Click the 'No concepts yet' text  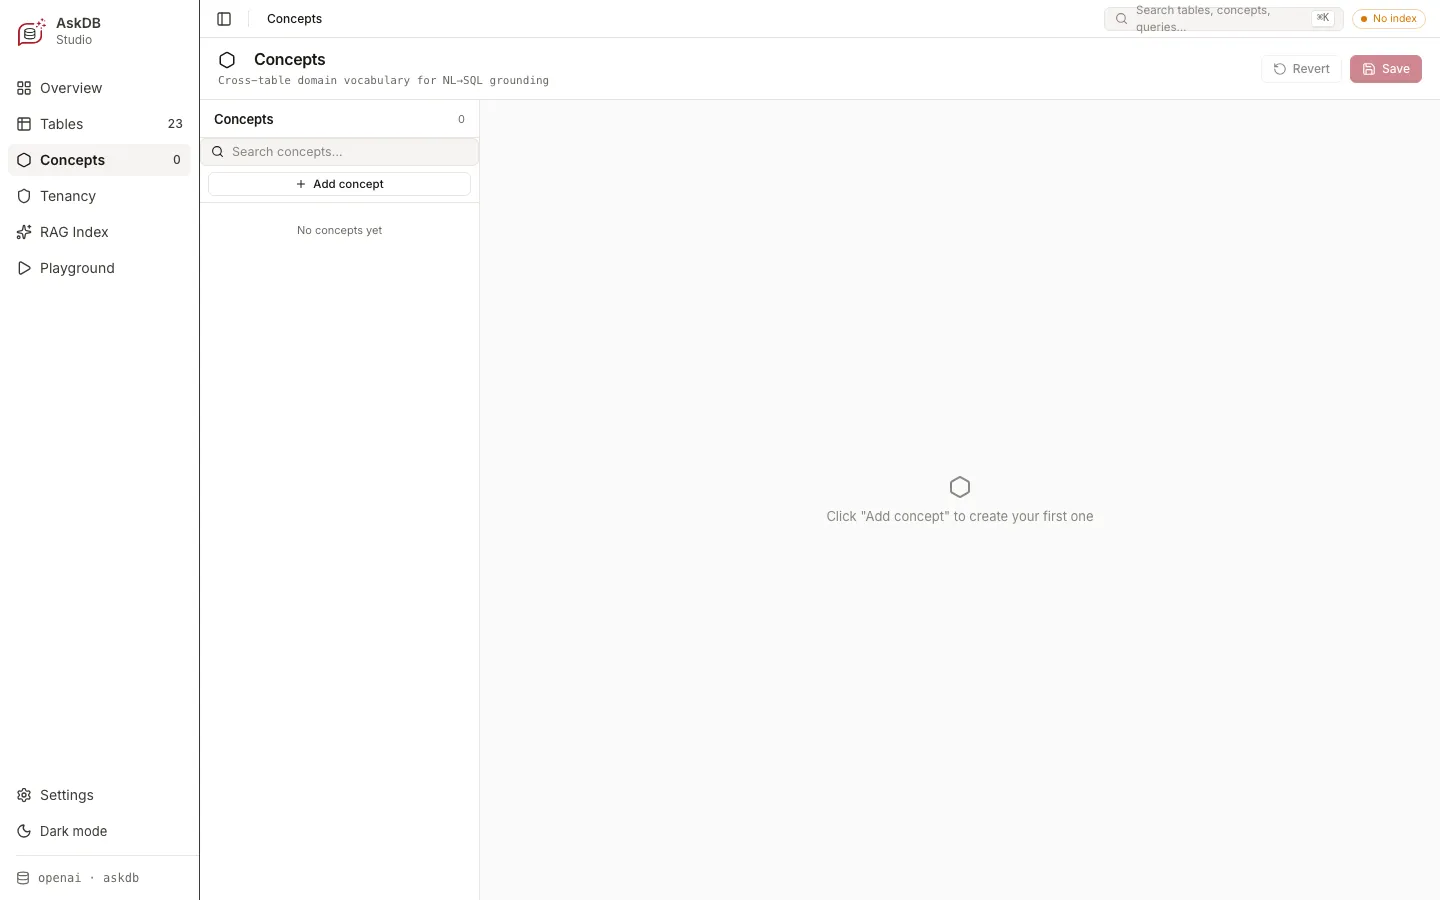(339, 230)
